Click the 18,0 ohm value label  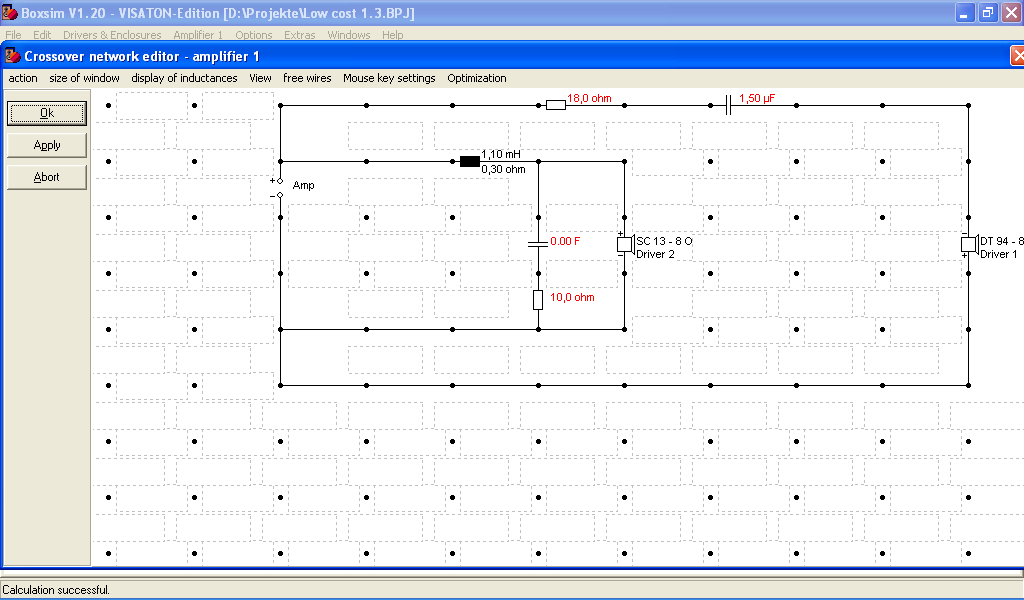[589, 99]
